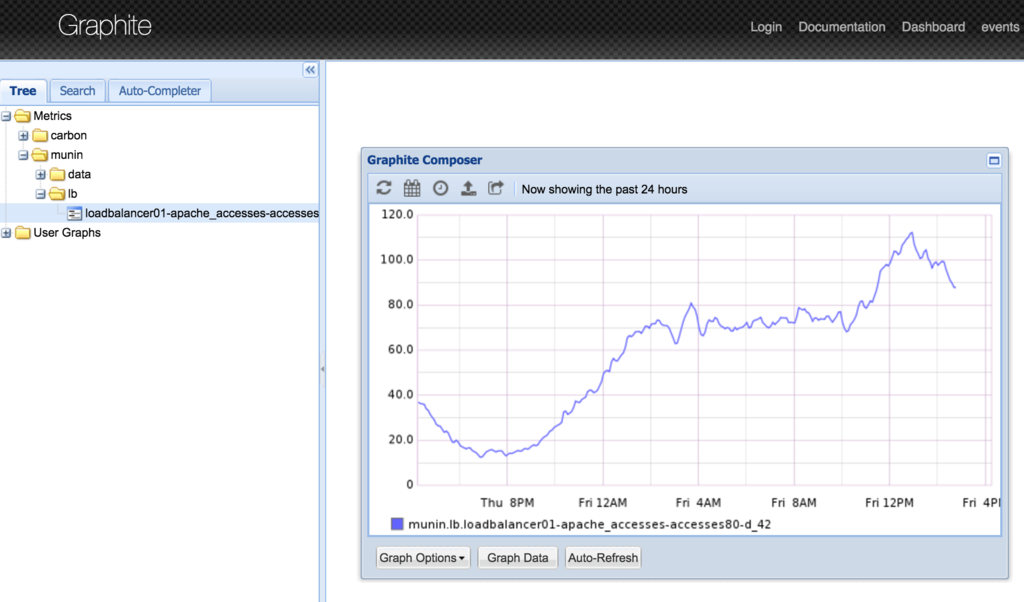Image resolution: width=1024 pixels, height=602 pixels.
Task: Switch to the Search tab
Action: pyautogui.click(x=78, y=91)
